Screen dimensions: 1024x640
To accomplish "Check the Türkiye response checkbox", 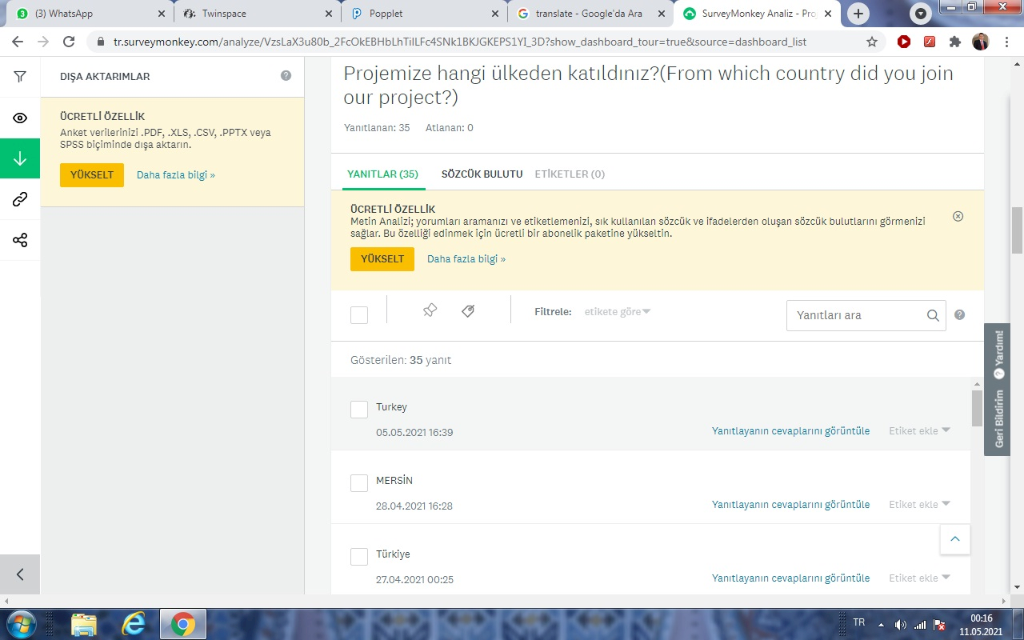I will coord(359,556).
